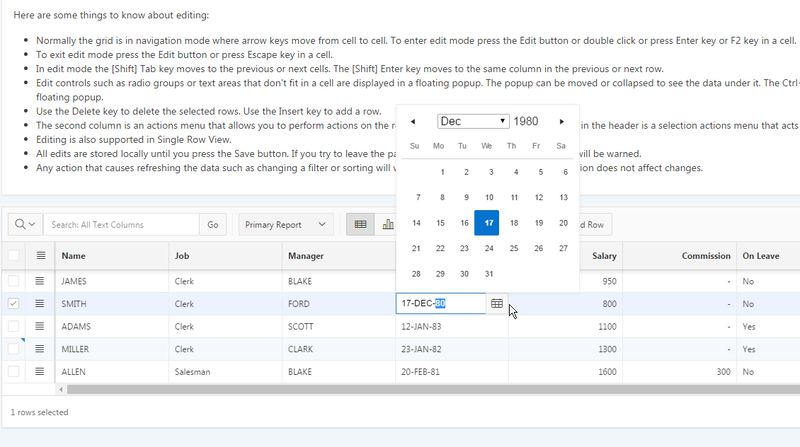Go to next month in calendar
Viewport: 800px width, 447px height.
pyautogui.click(x=562, y=121)
